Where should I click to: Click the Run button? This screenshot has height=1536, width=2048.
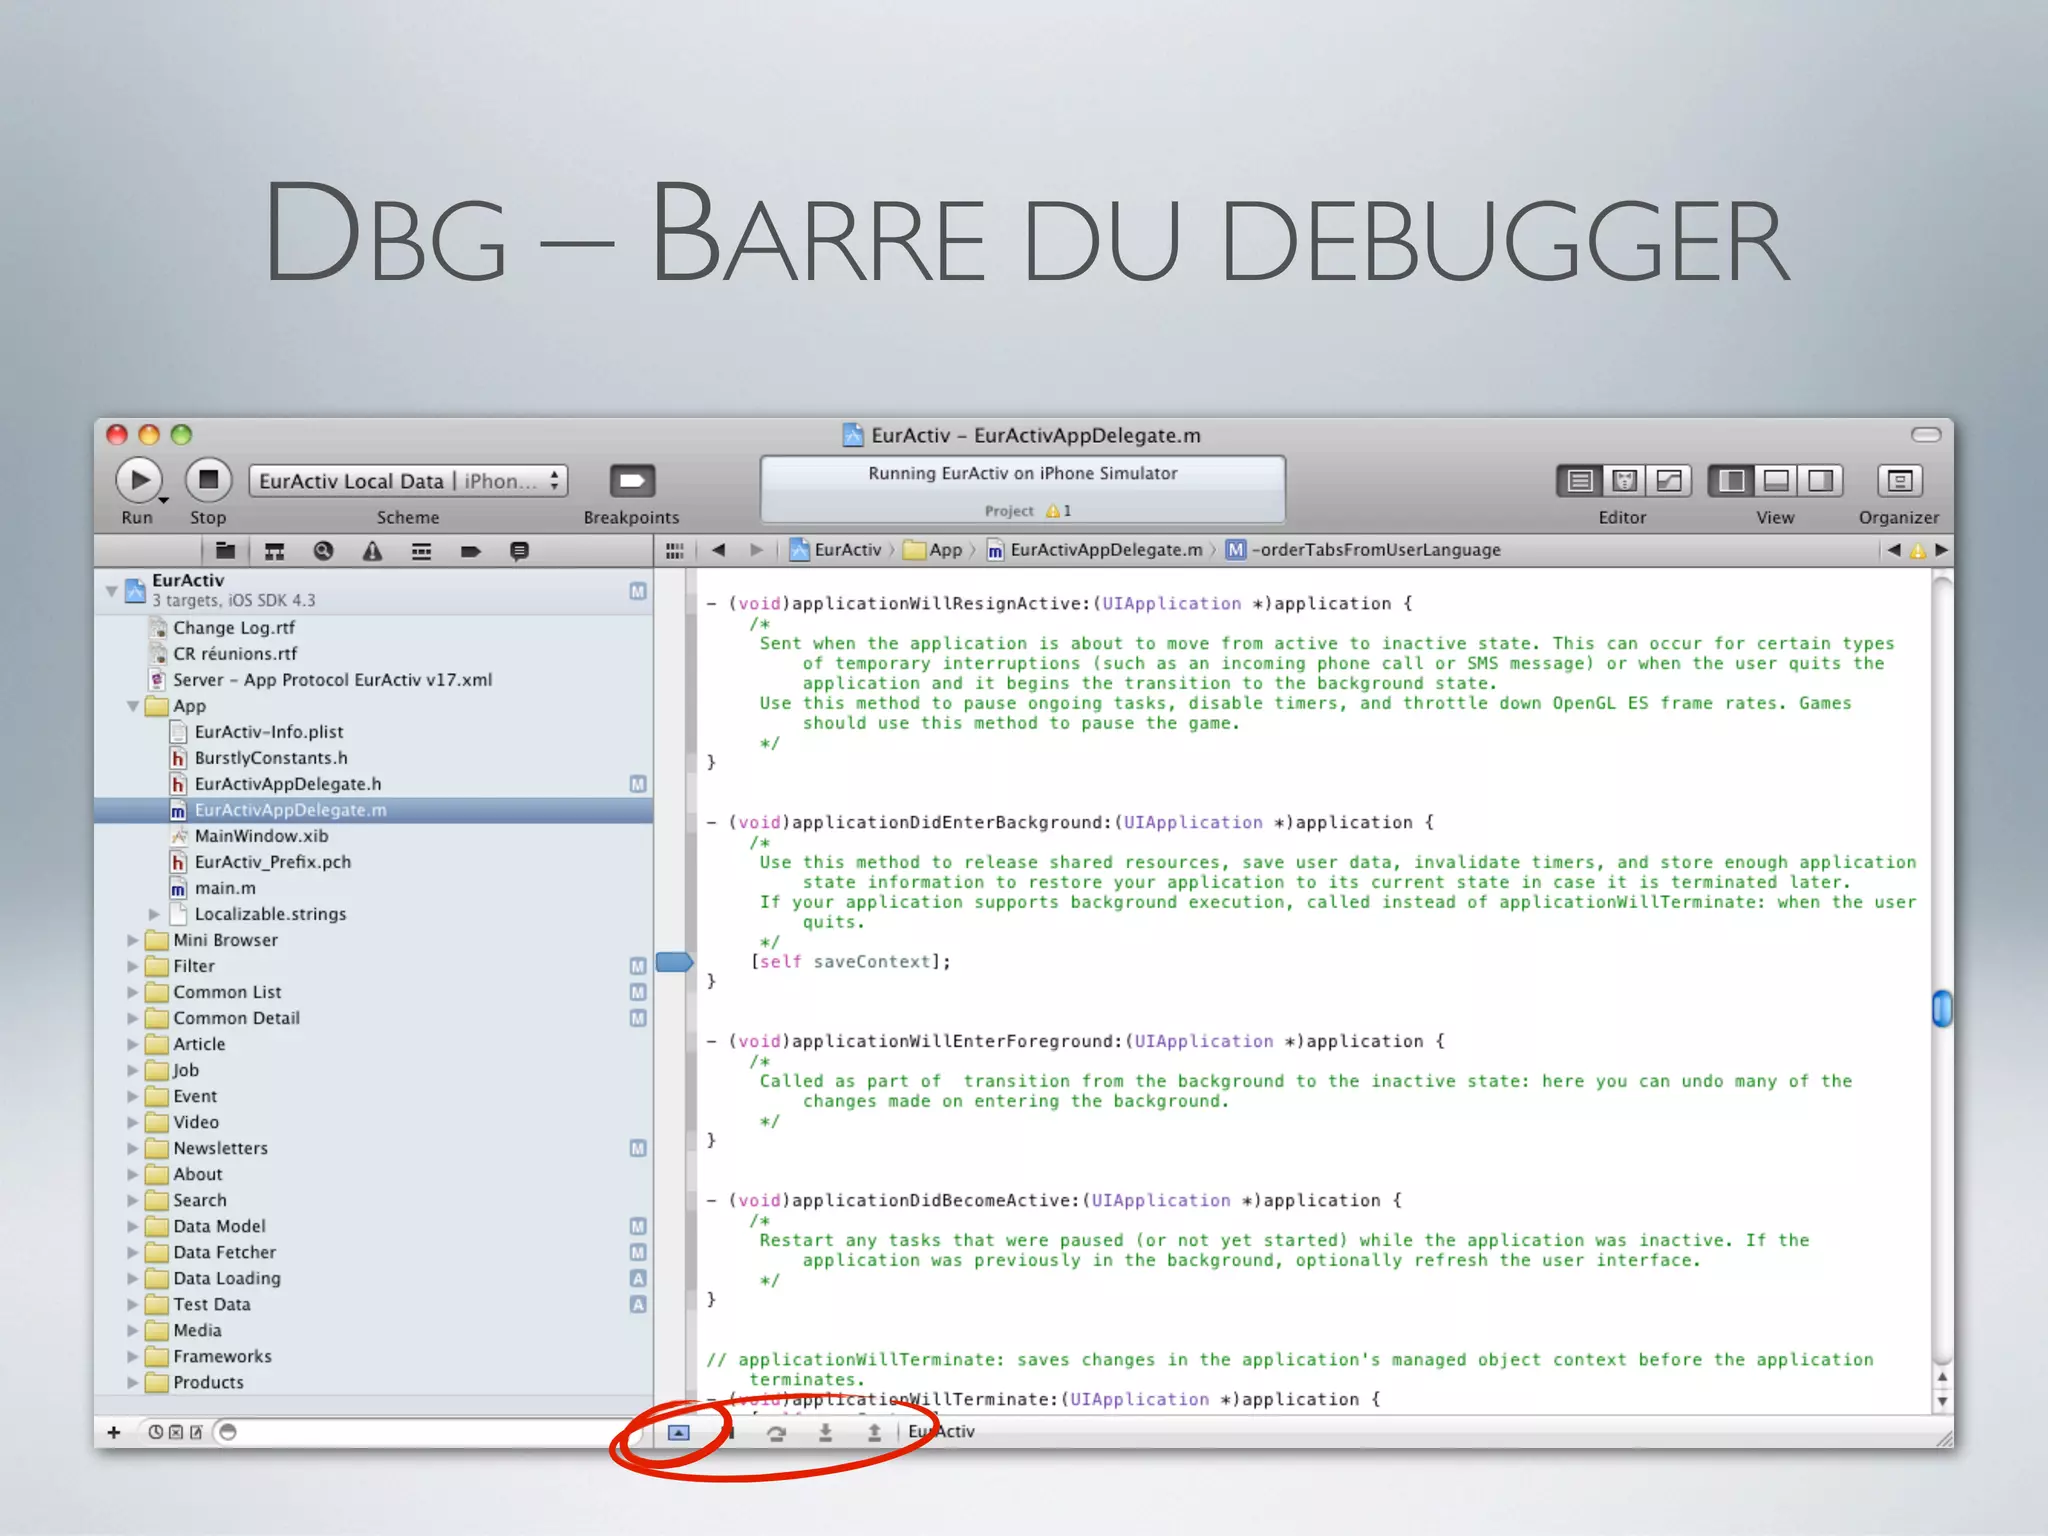(139, 481)
